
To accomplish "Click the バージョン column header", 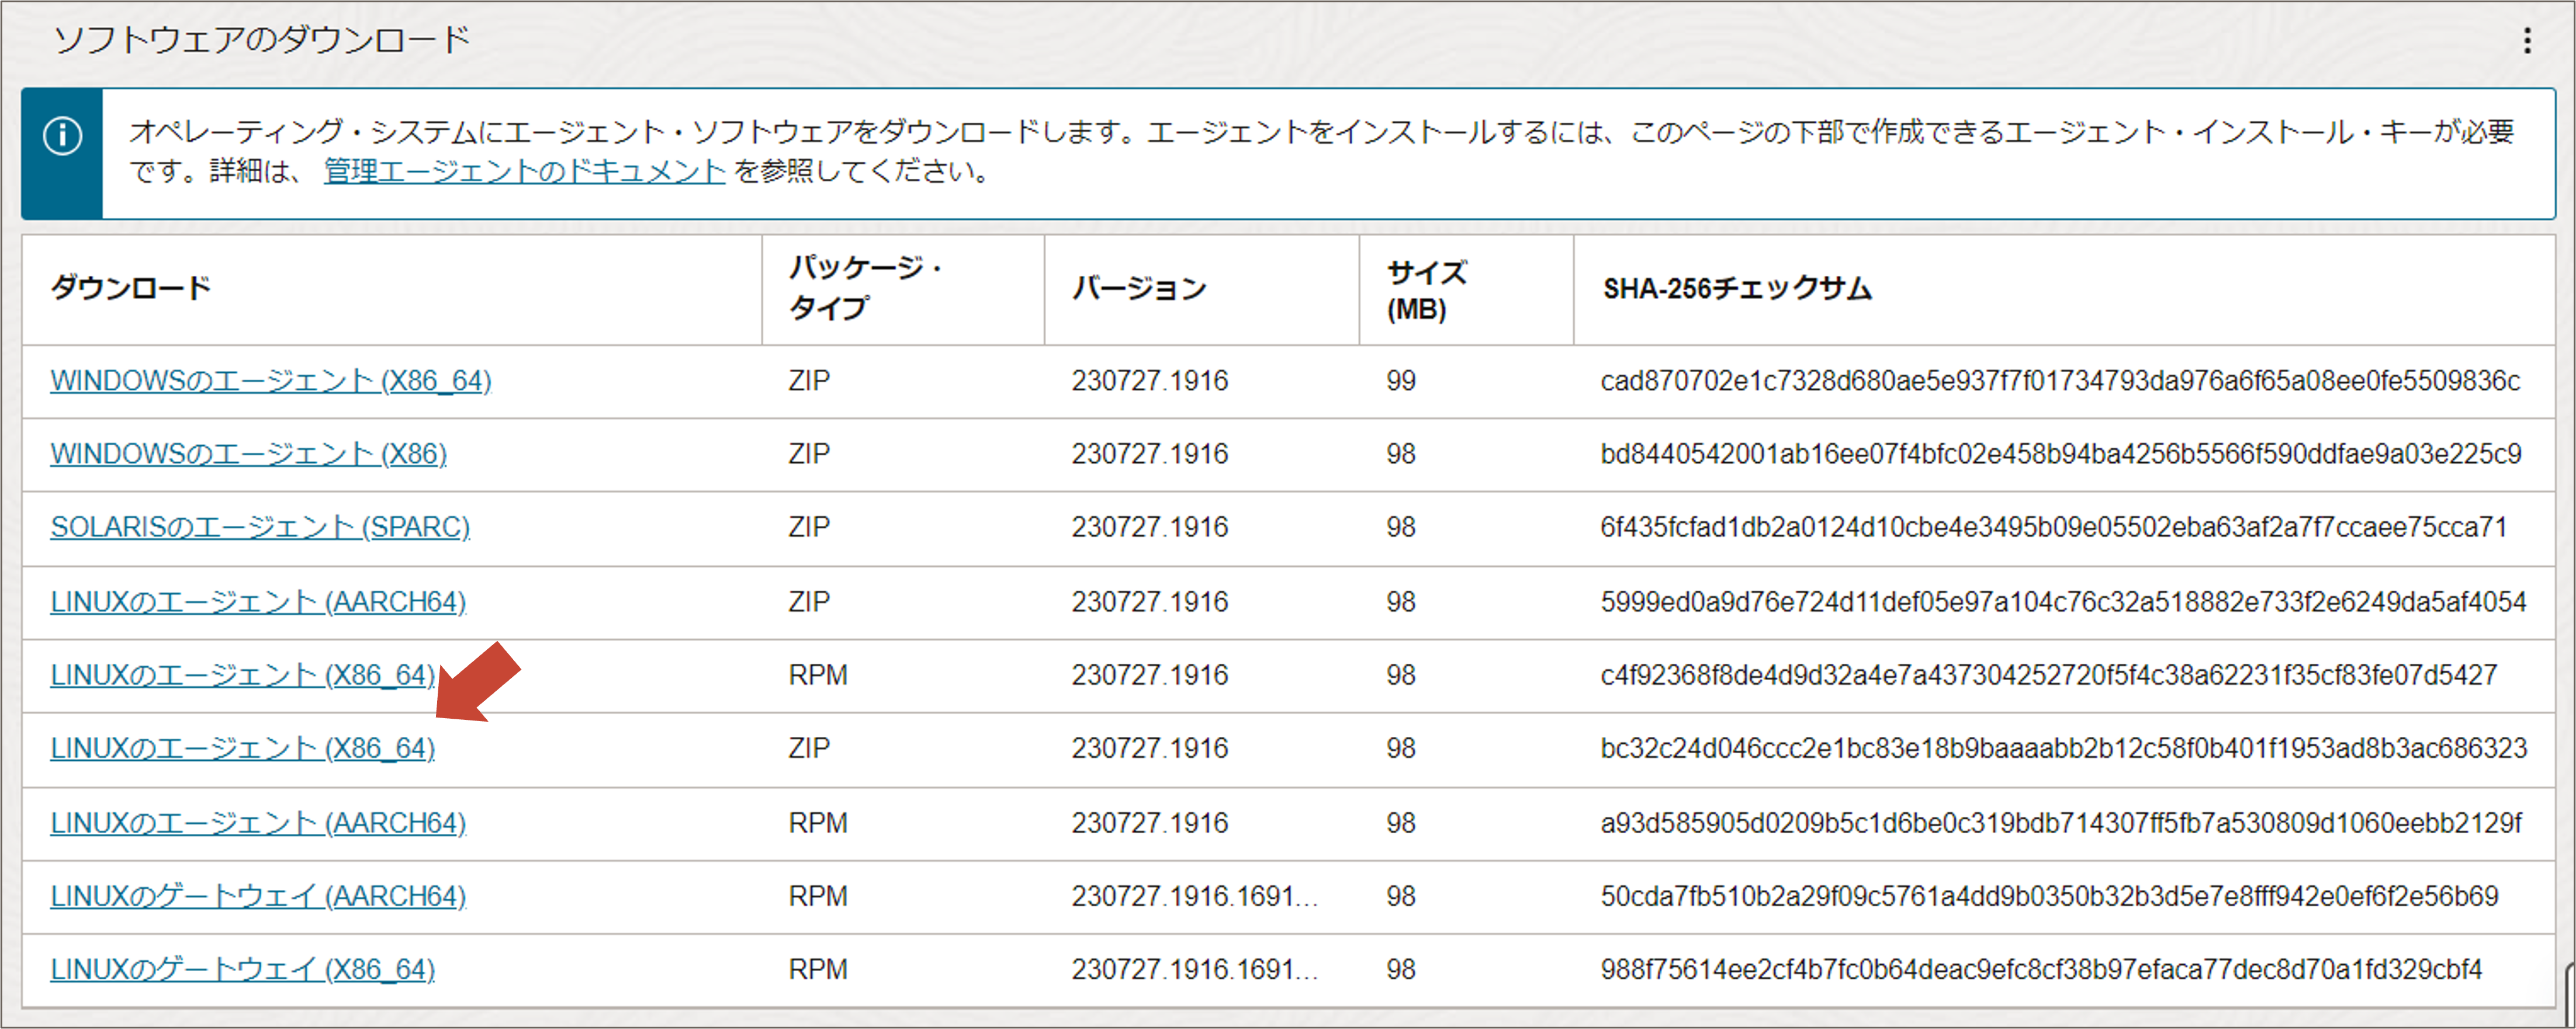I will 1139,289.
